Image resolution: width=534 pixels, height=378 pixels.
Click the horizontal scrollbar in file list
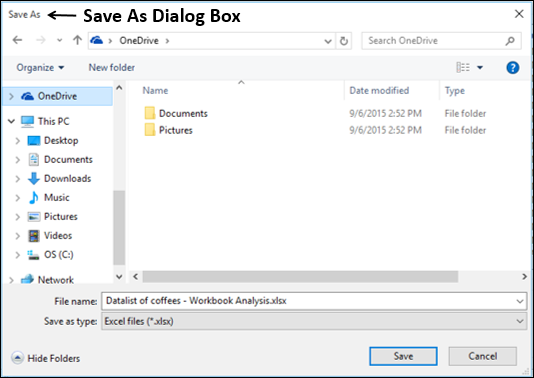pyautogui.click(x=300, y=277)
